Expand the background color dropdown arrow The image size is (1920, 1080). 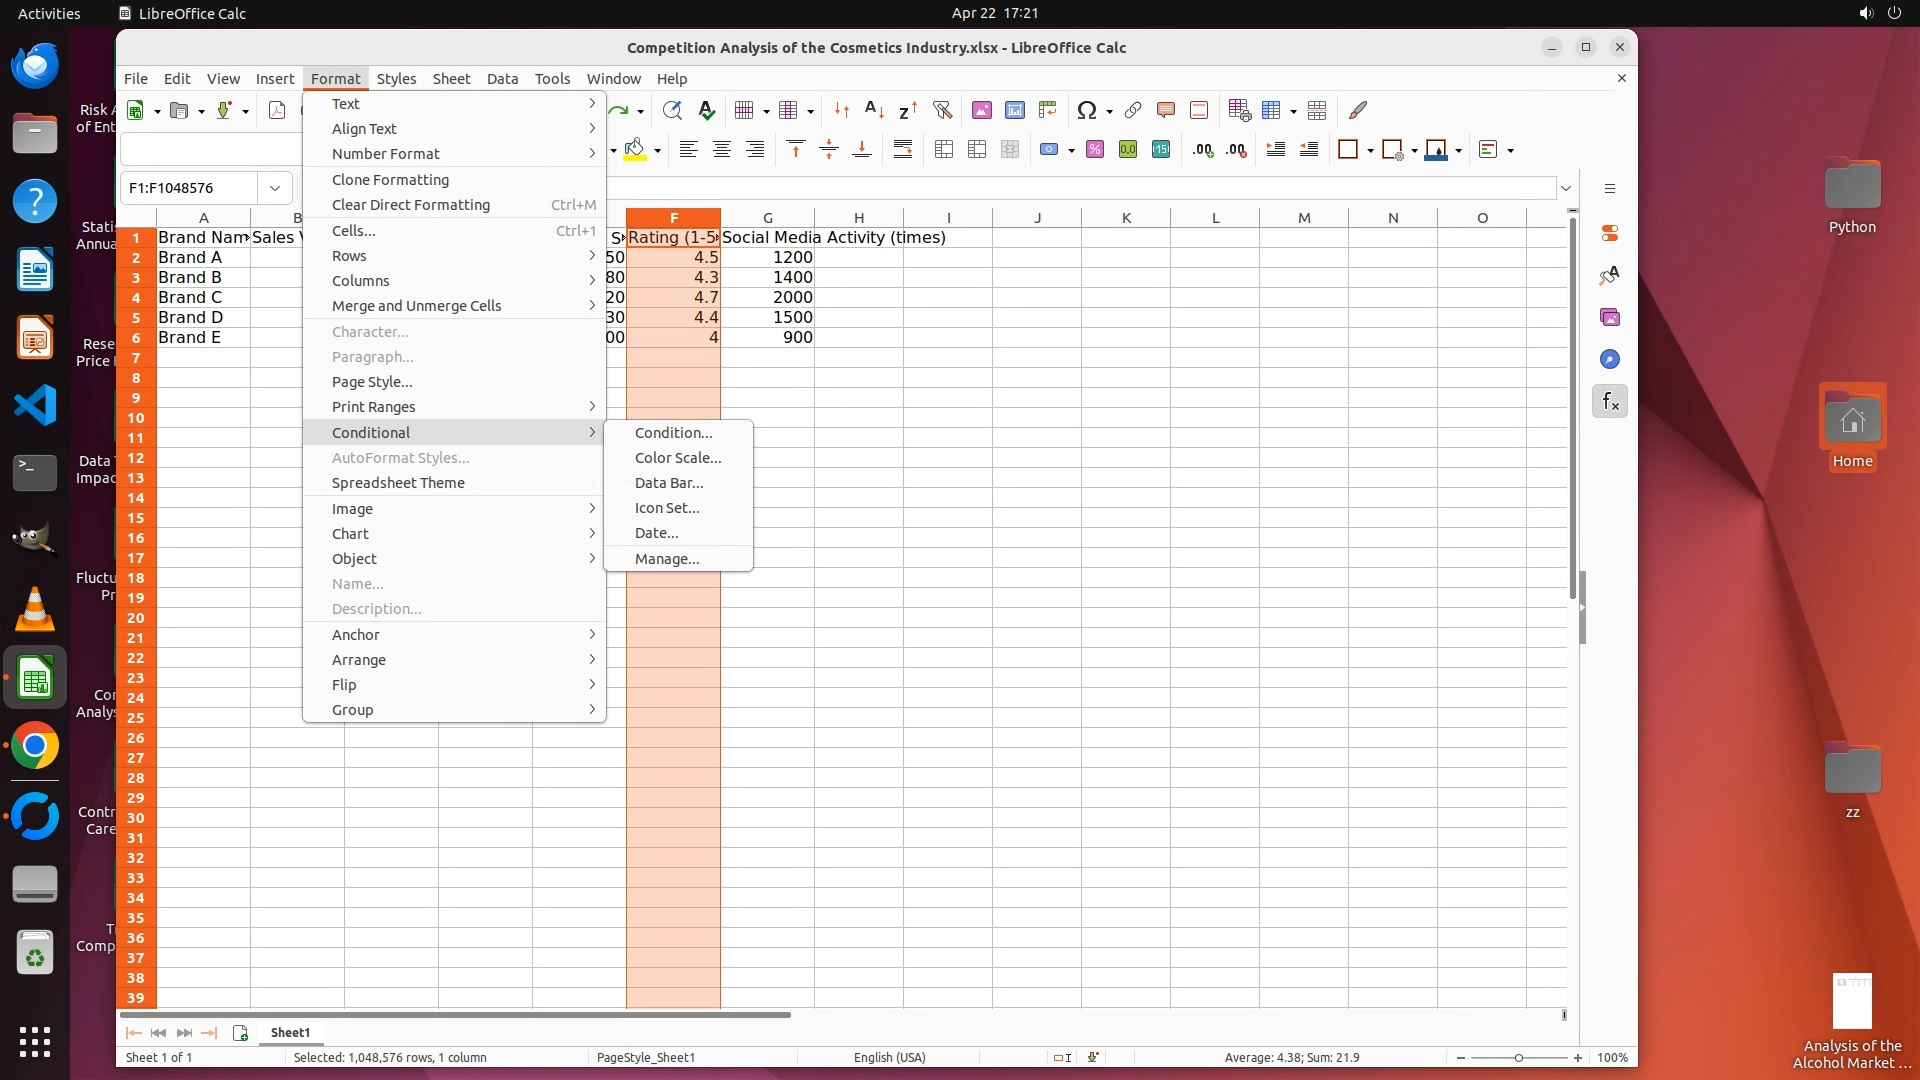click(657, 151)
